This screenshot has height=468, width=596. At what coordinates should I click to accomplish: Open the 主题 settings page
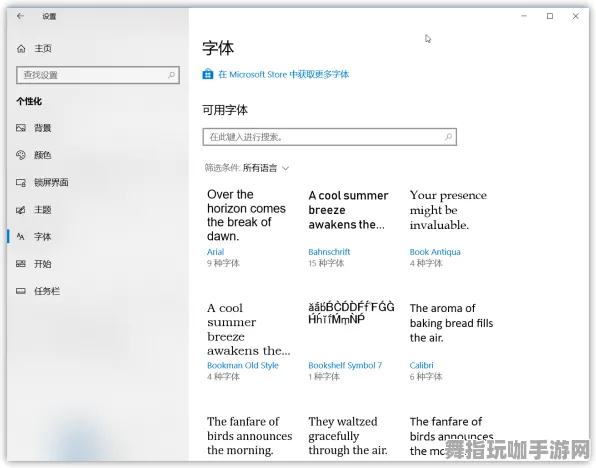43,210
